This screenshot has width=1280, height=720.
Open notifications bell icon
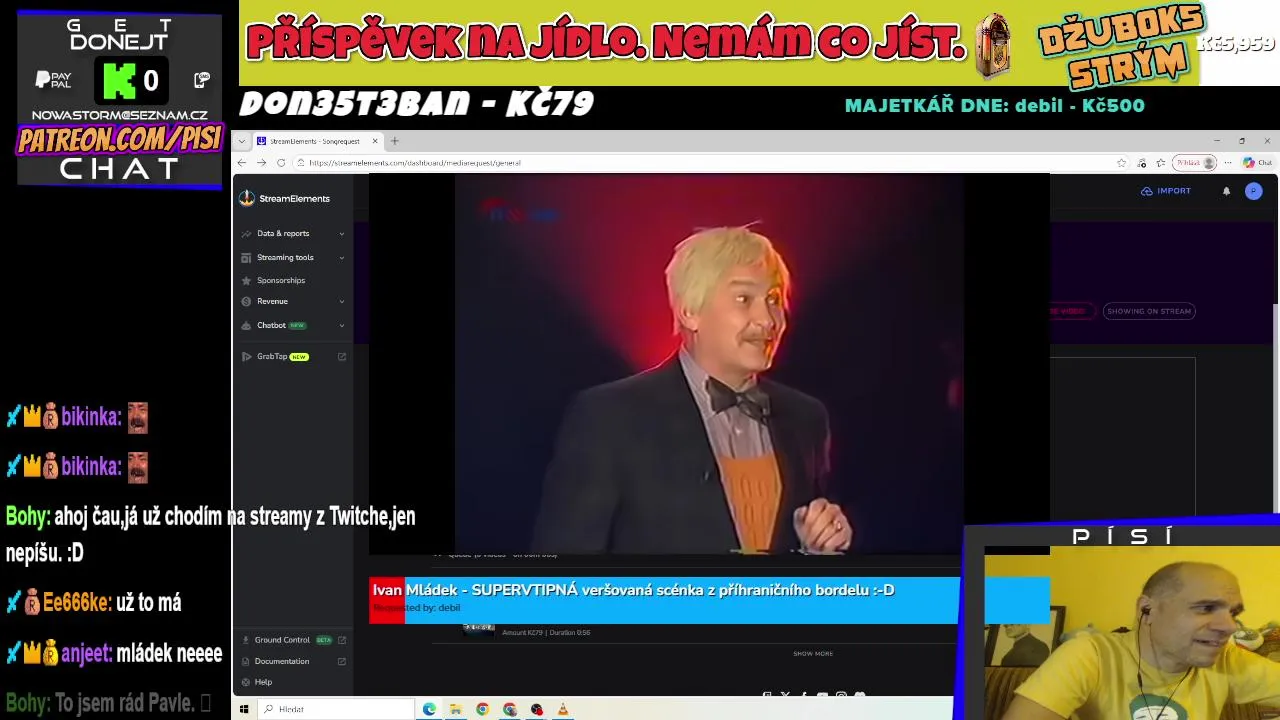1226,191
